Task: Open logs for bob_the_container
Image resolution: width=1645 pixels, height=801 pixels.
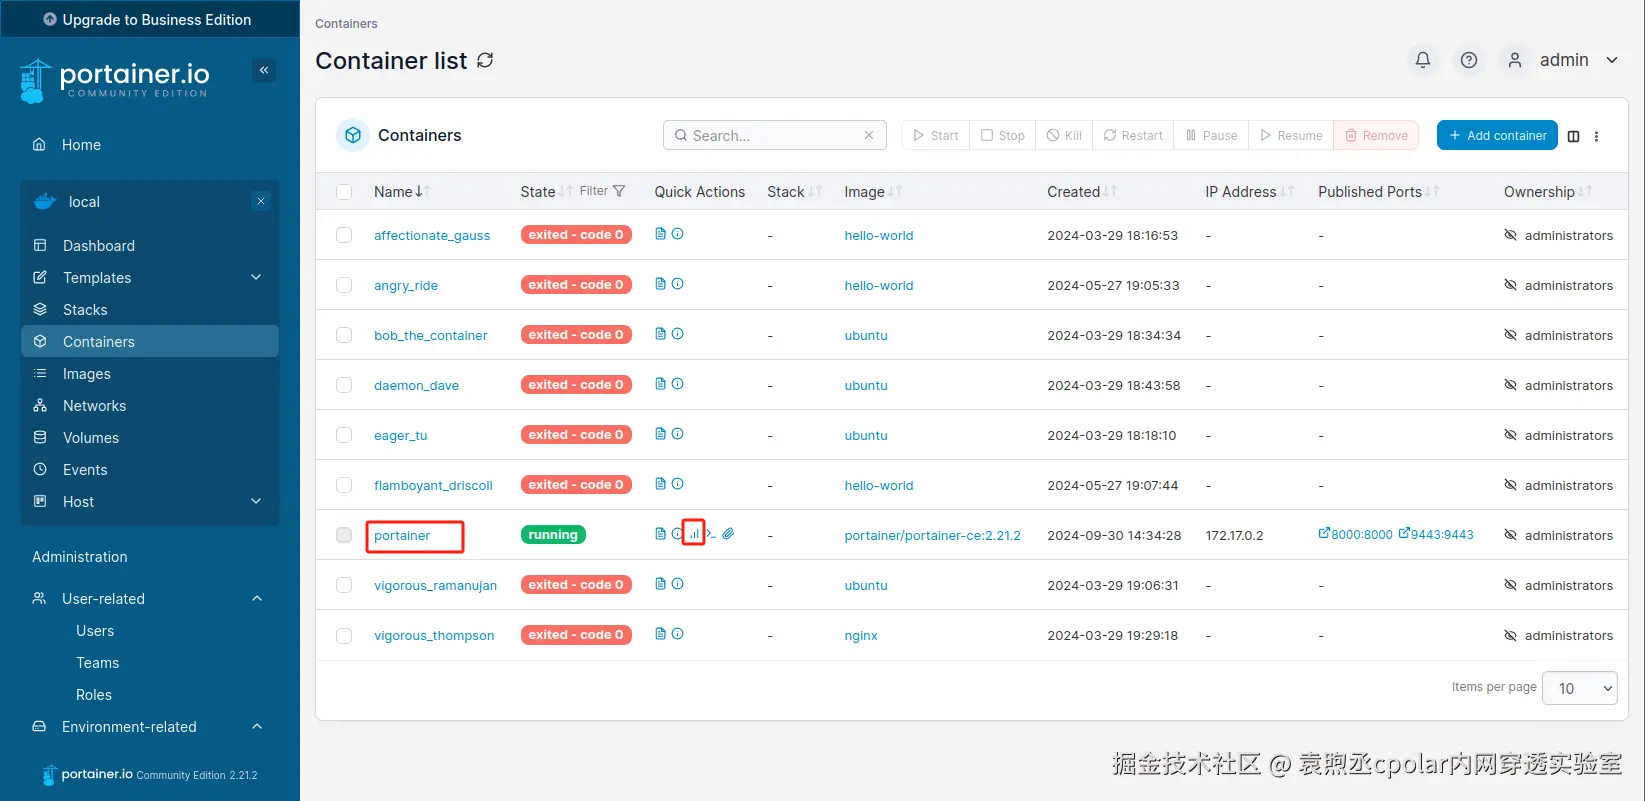Action: point(660,334)
